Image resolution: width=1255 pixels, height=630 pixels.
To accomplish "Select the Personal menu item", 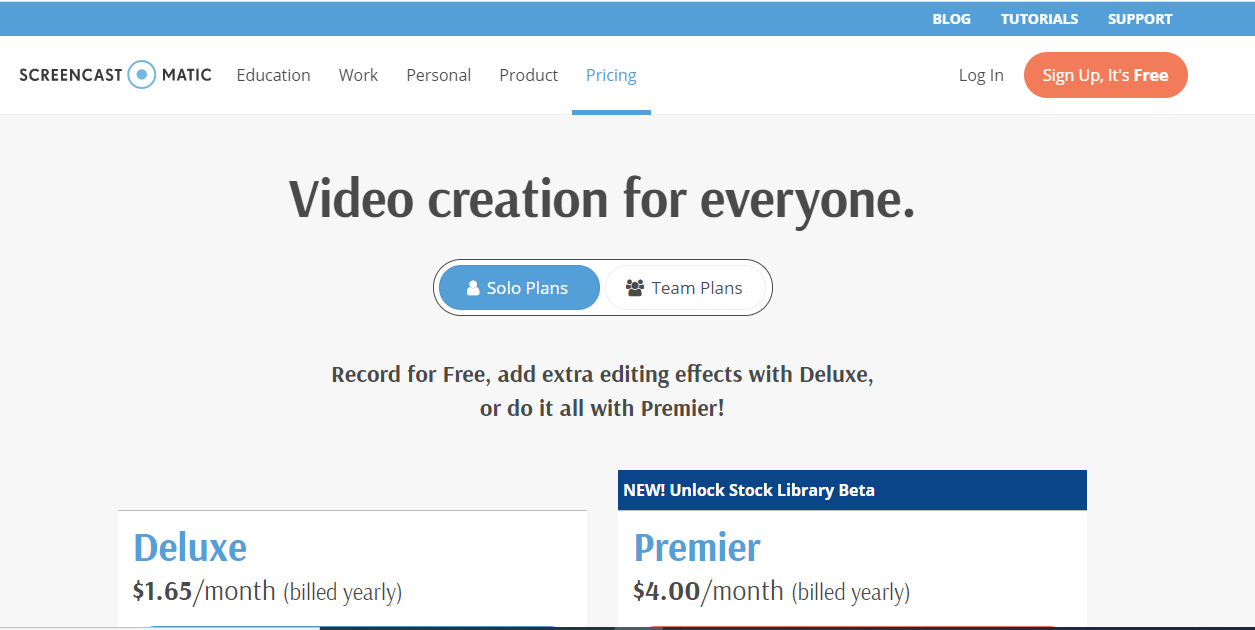I will [x=438, y=75].
